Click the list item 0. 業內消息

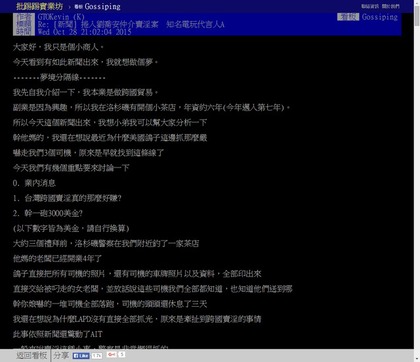click(34, 183)
